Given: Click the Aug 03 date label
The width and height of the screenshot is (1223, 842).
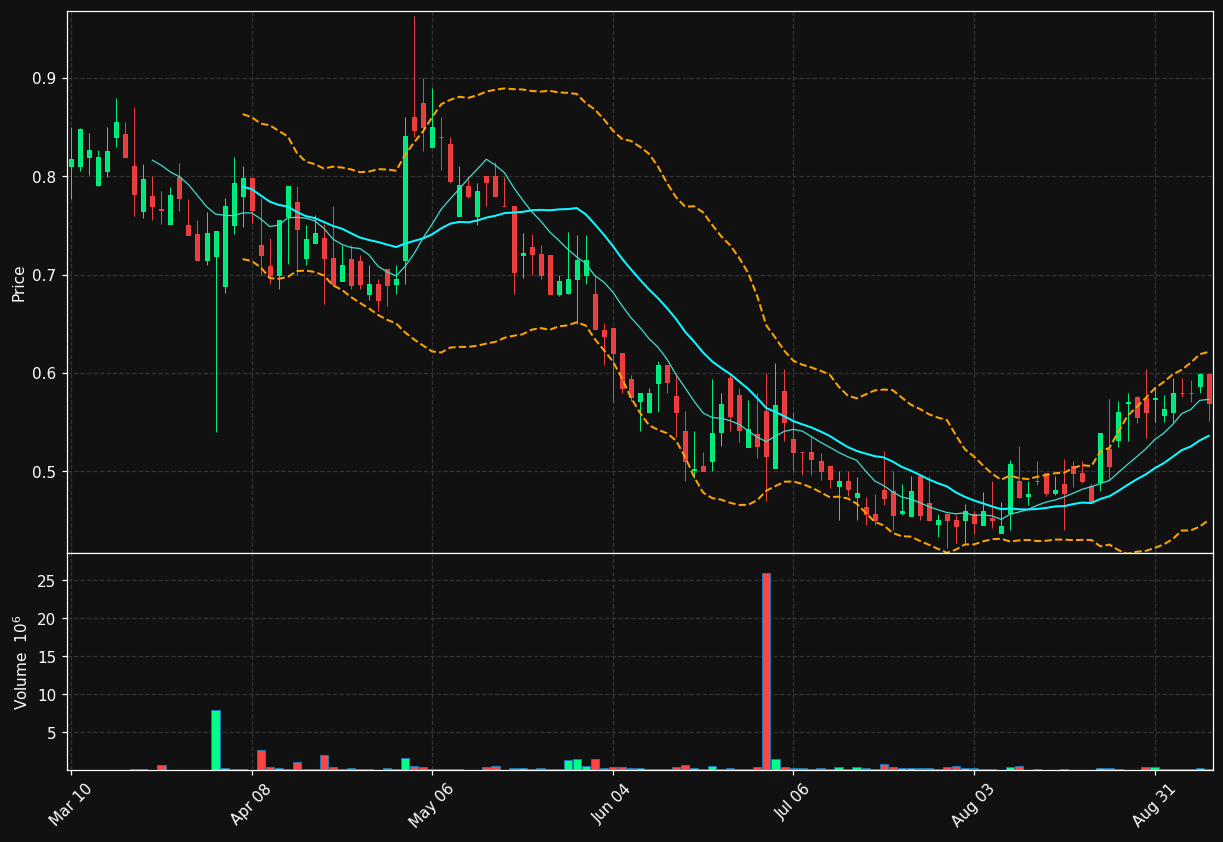Looking at the screenshot, I should (x=973, y=803).
